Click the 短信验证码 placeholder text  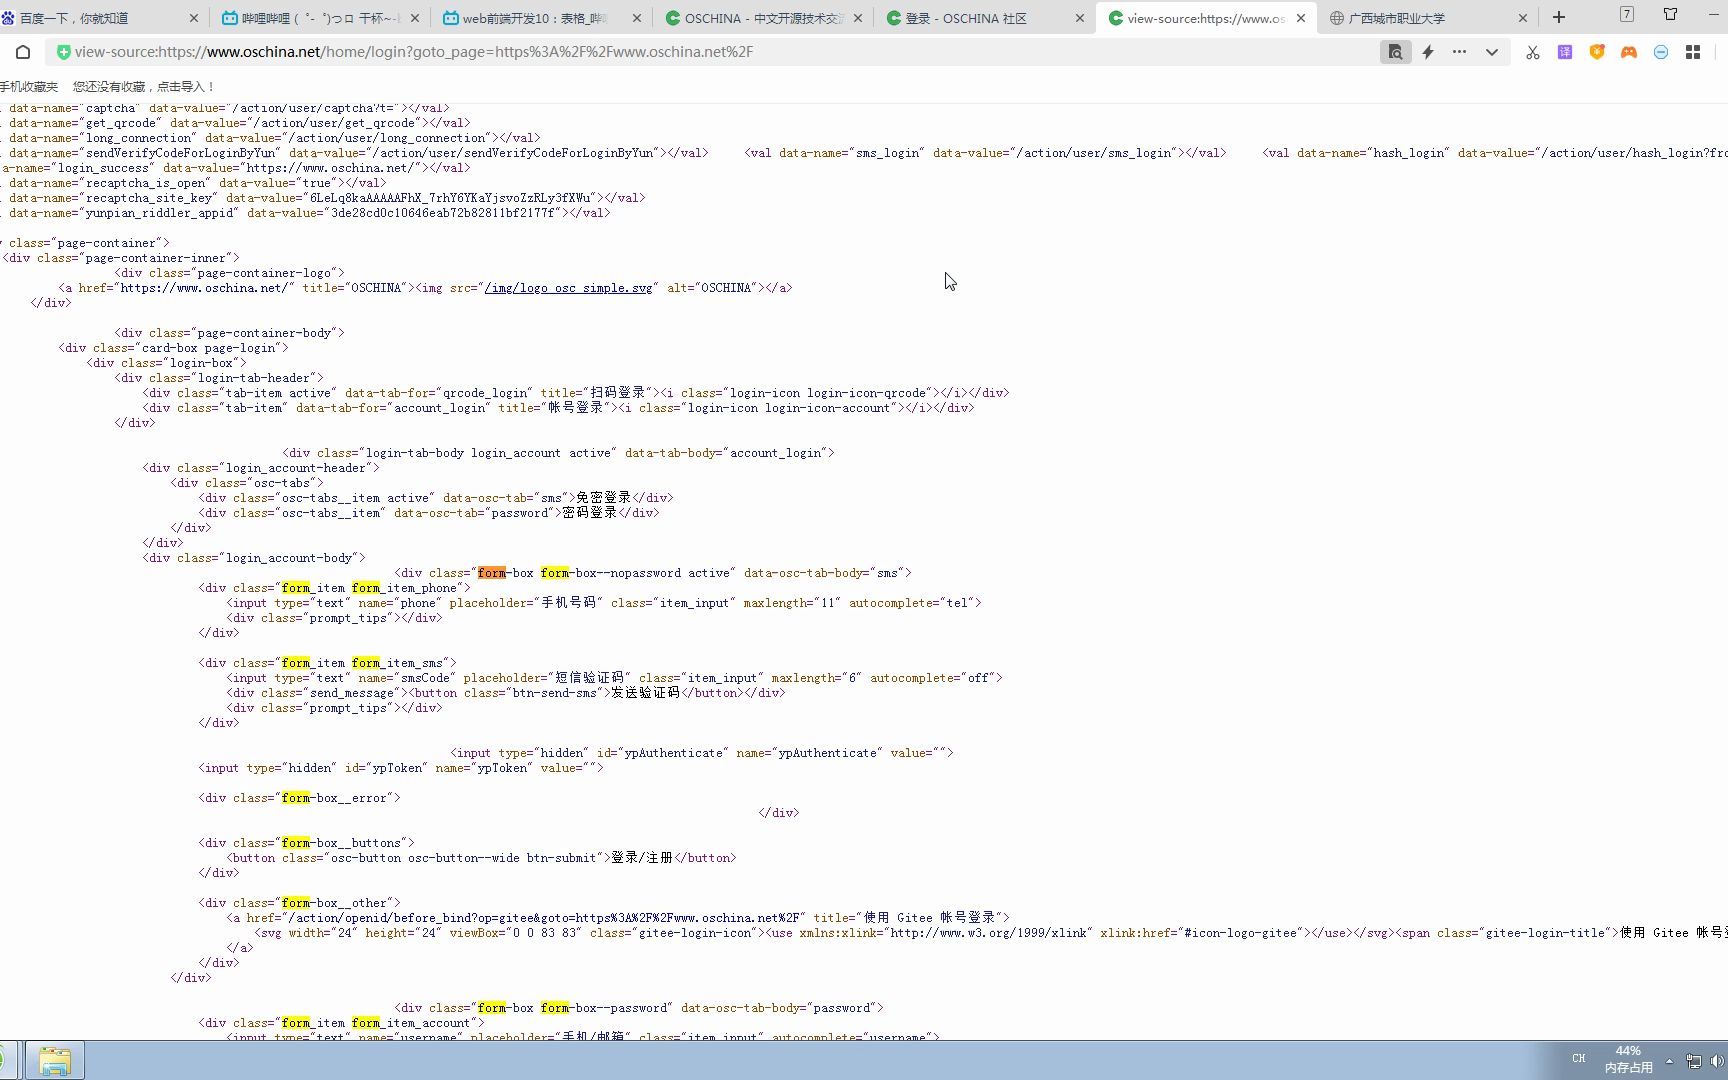click(590, 678)
